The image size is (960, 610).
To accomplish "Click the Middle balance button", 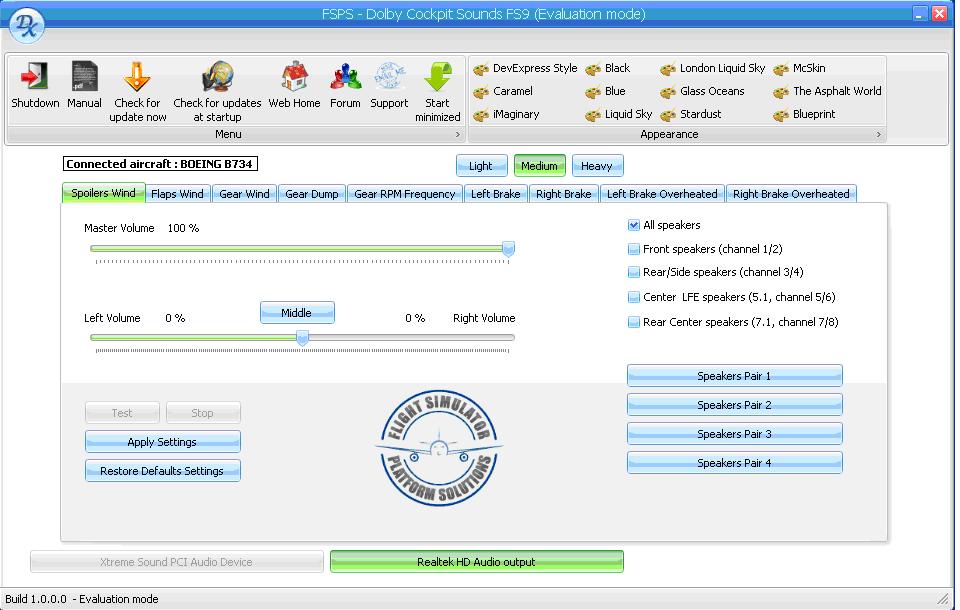I will 297,313.
